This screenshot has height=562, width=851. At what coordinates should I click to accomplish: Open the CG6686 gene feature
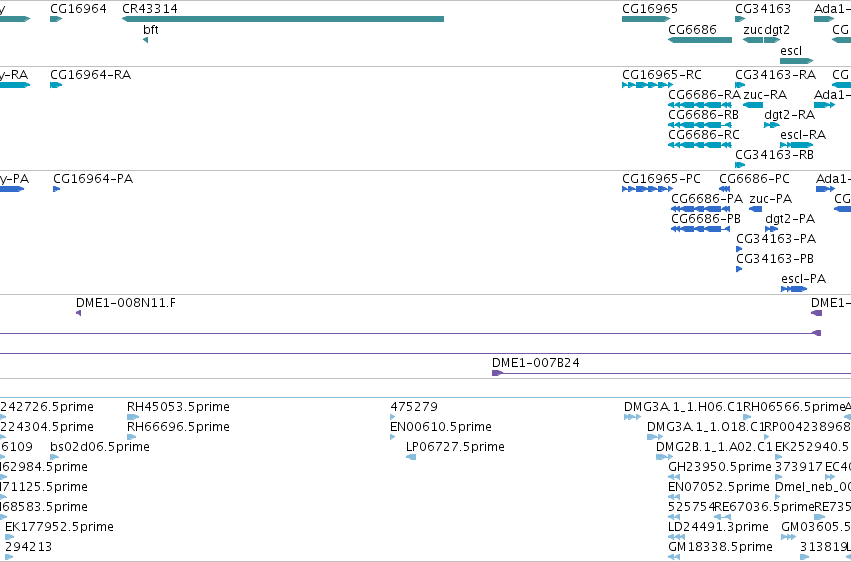700,40
